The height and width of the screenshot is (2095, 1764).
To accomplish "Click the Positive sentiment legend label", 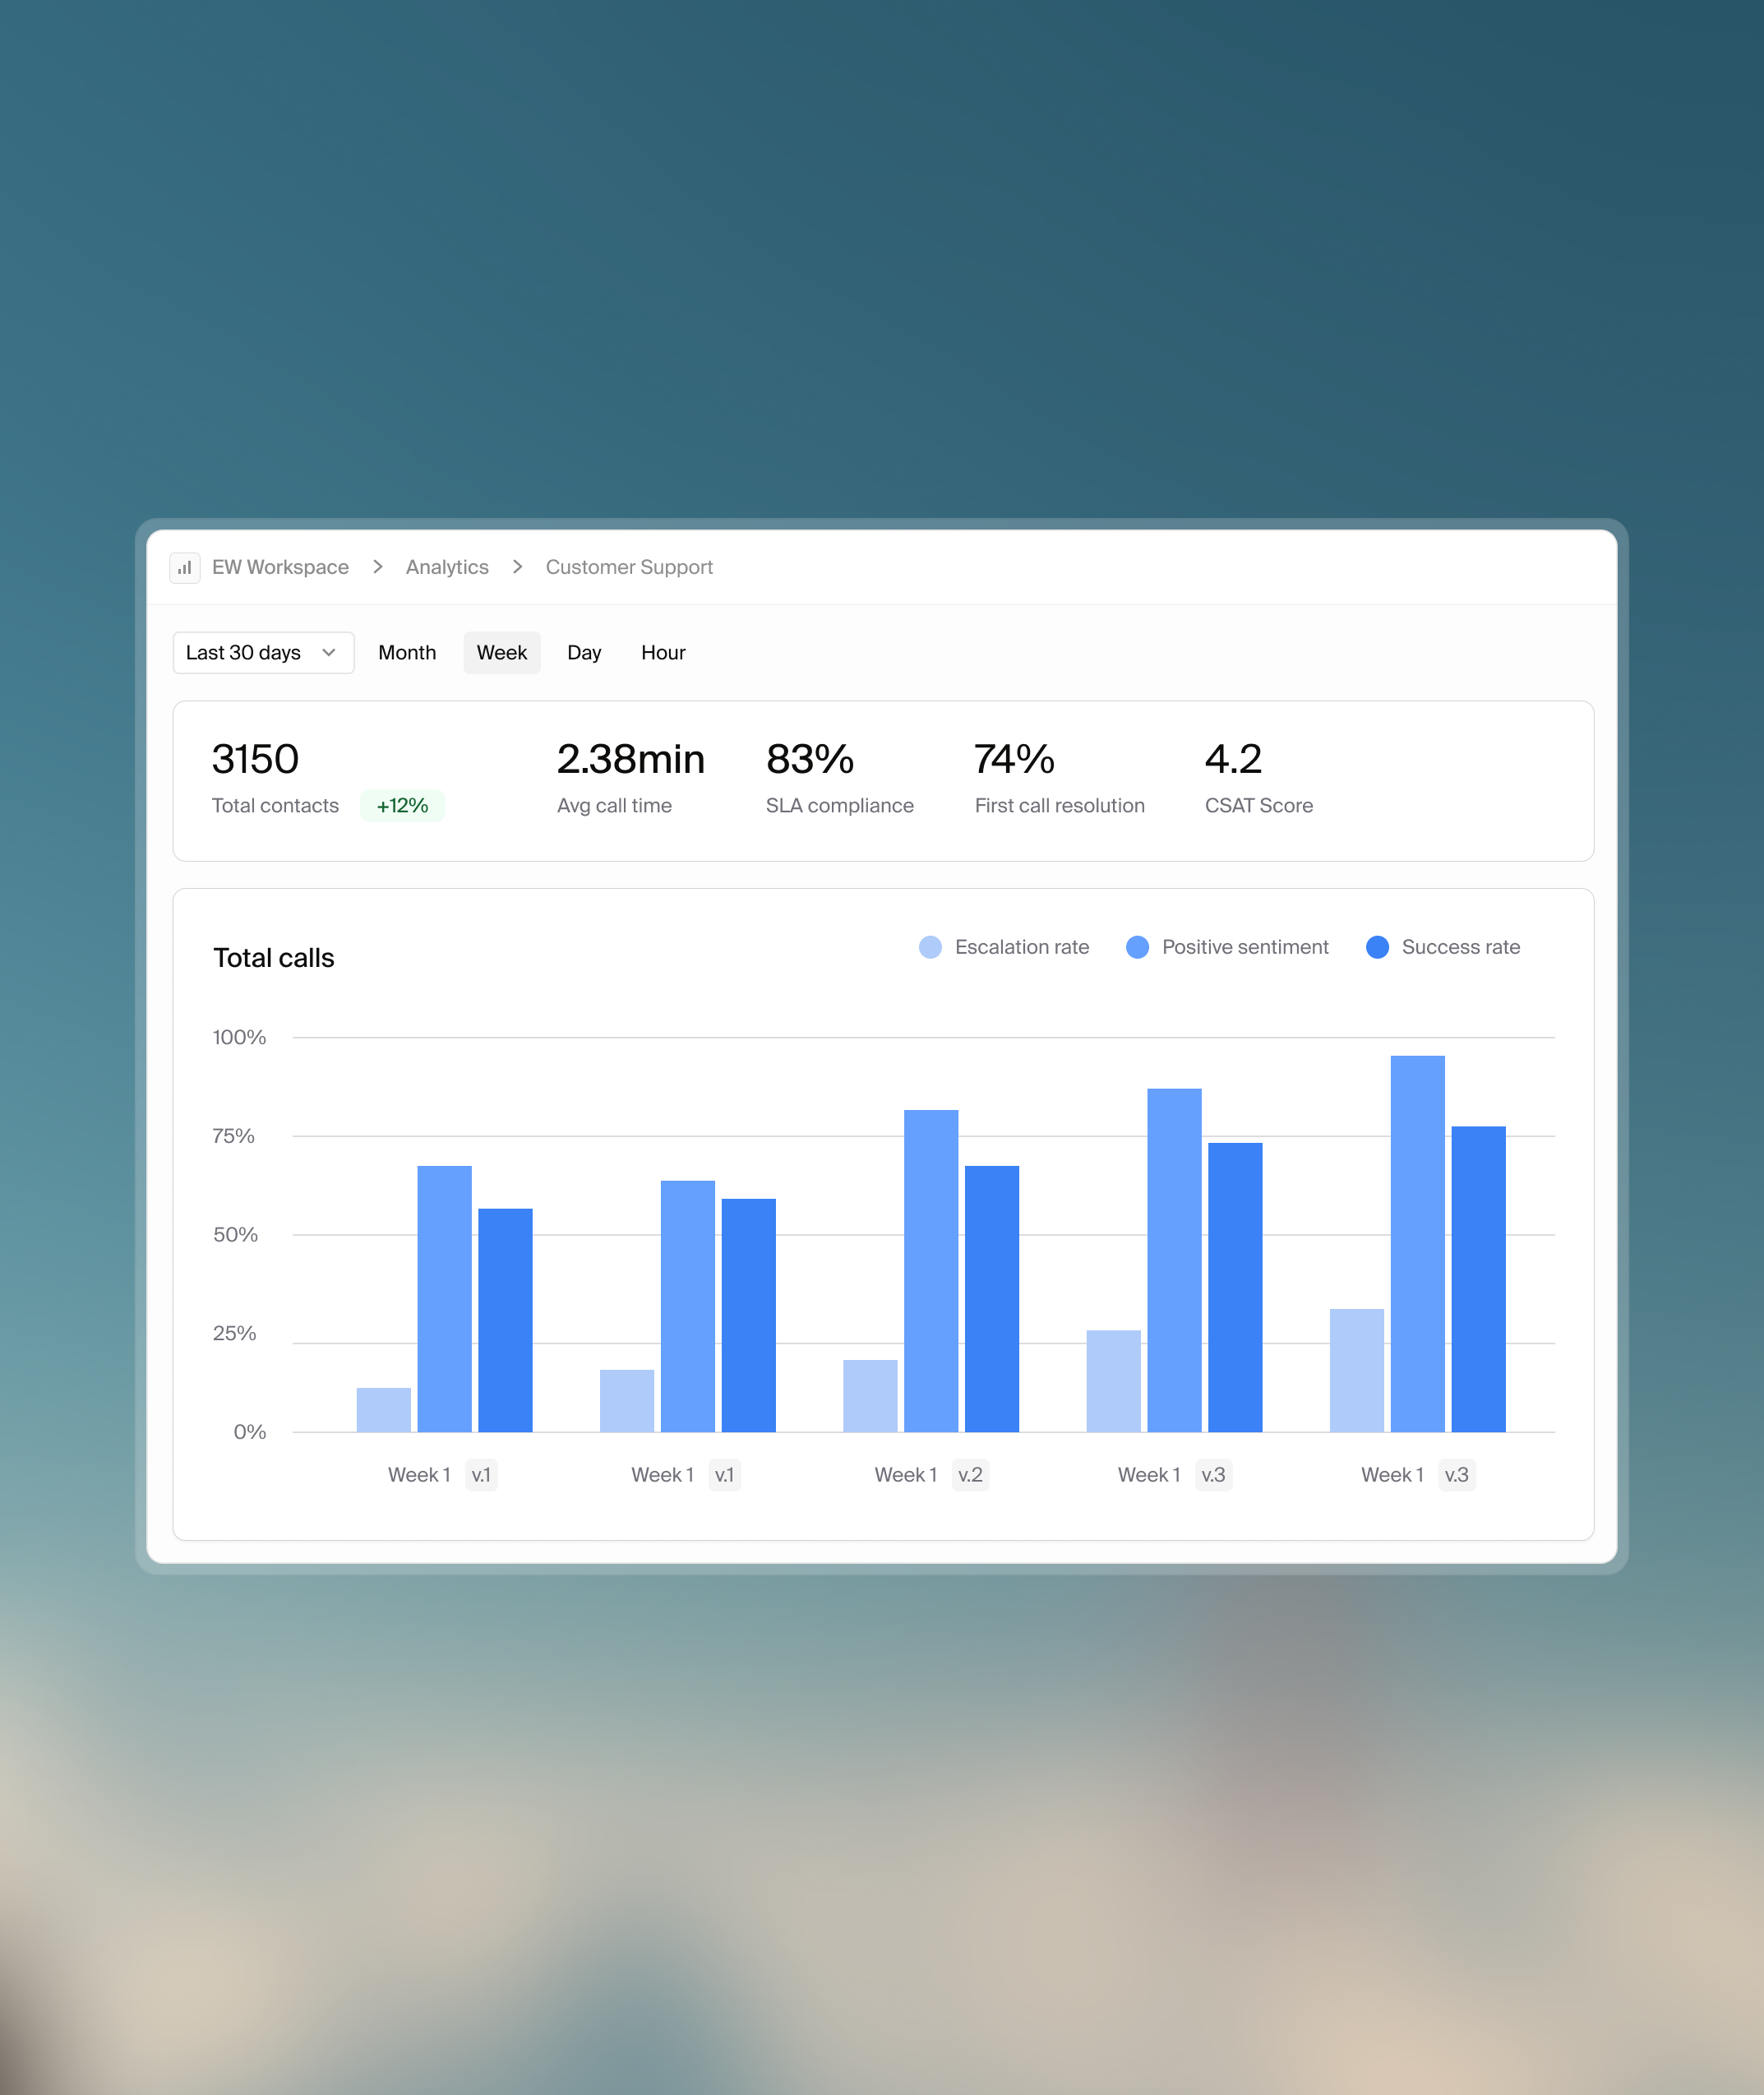I will click(x=1245, y=947).
